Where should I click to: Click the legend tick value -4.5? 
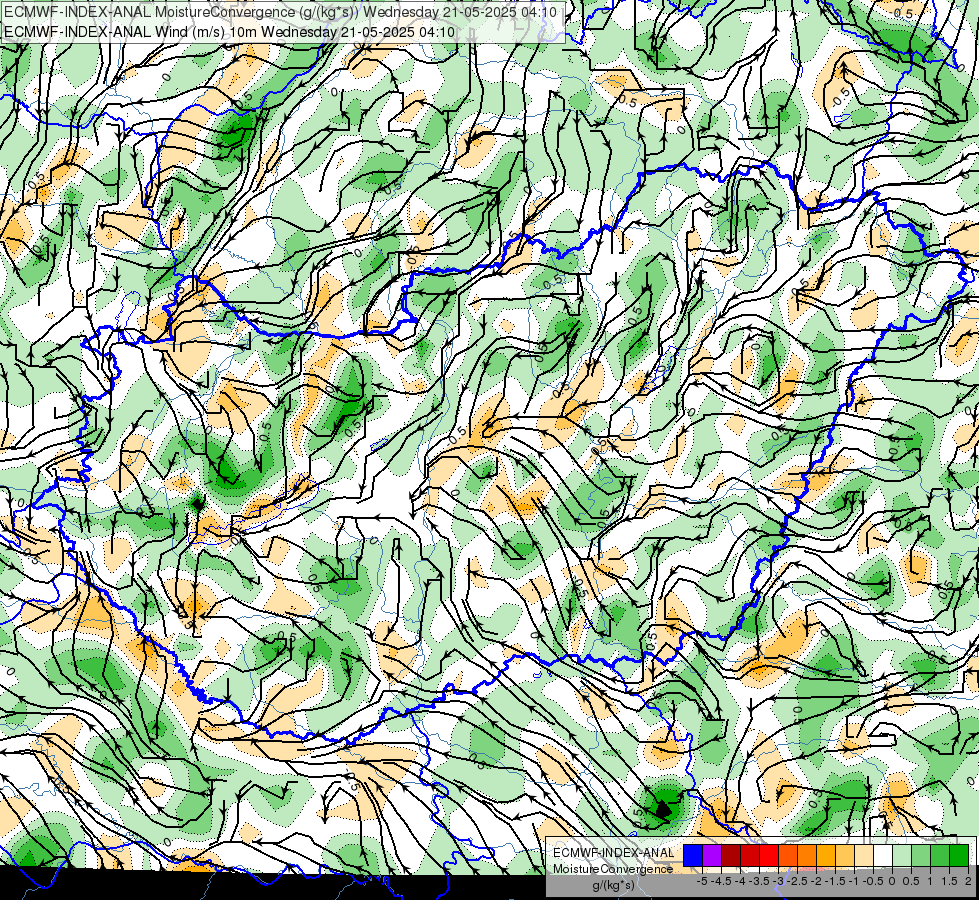click(x=721, y=881)
